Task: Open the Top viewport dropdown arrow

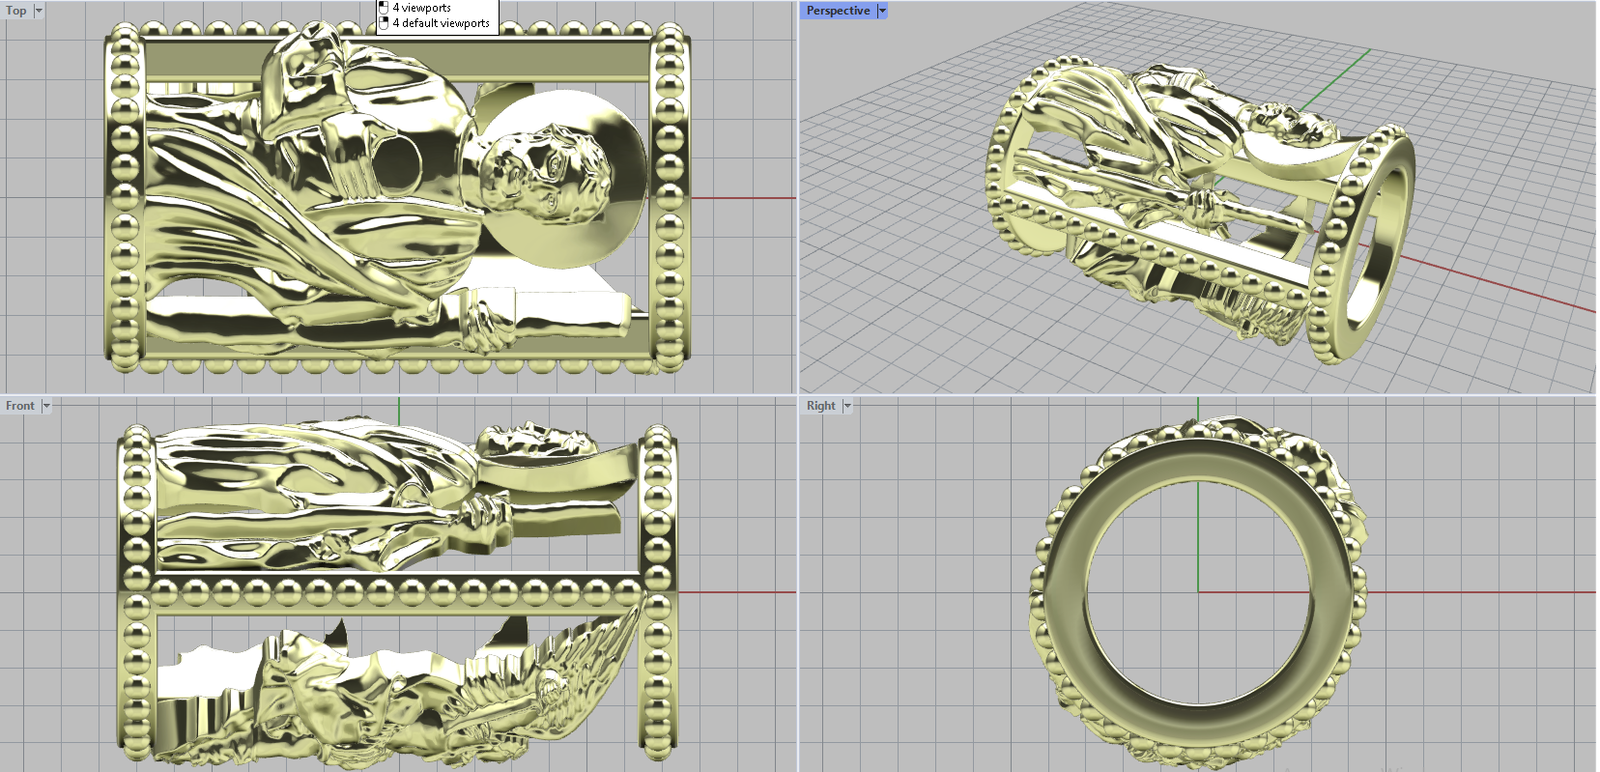Action: coord(39,11)
